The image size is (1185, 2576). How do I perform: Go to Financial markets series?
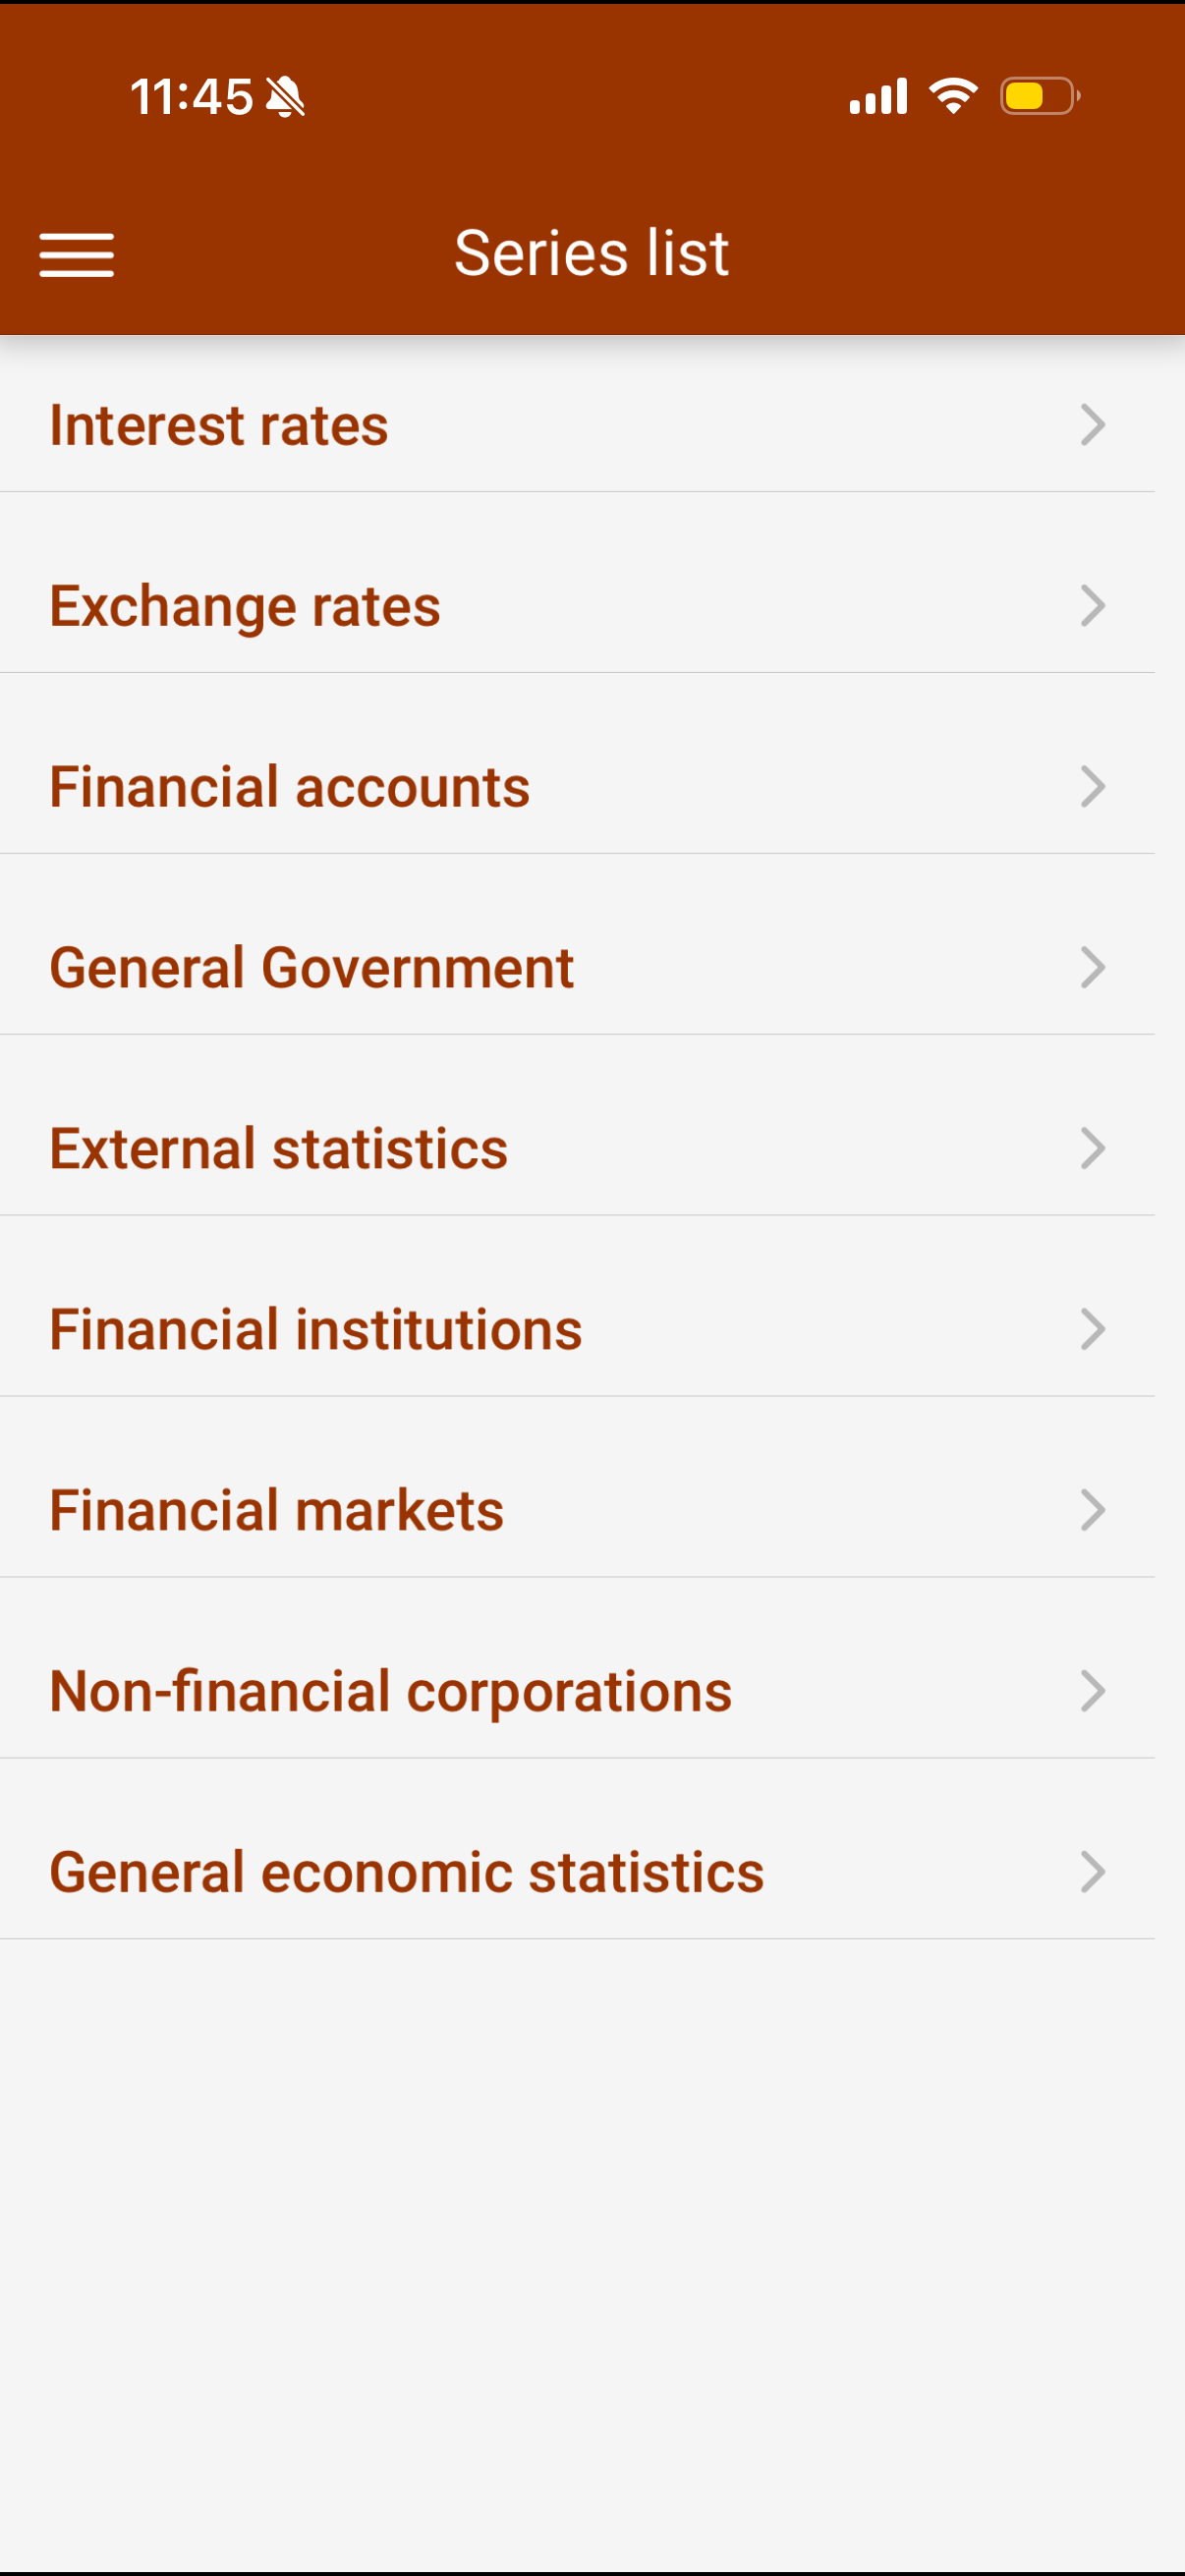277,1511
